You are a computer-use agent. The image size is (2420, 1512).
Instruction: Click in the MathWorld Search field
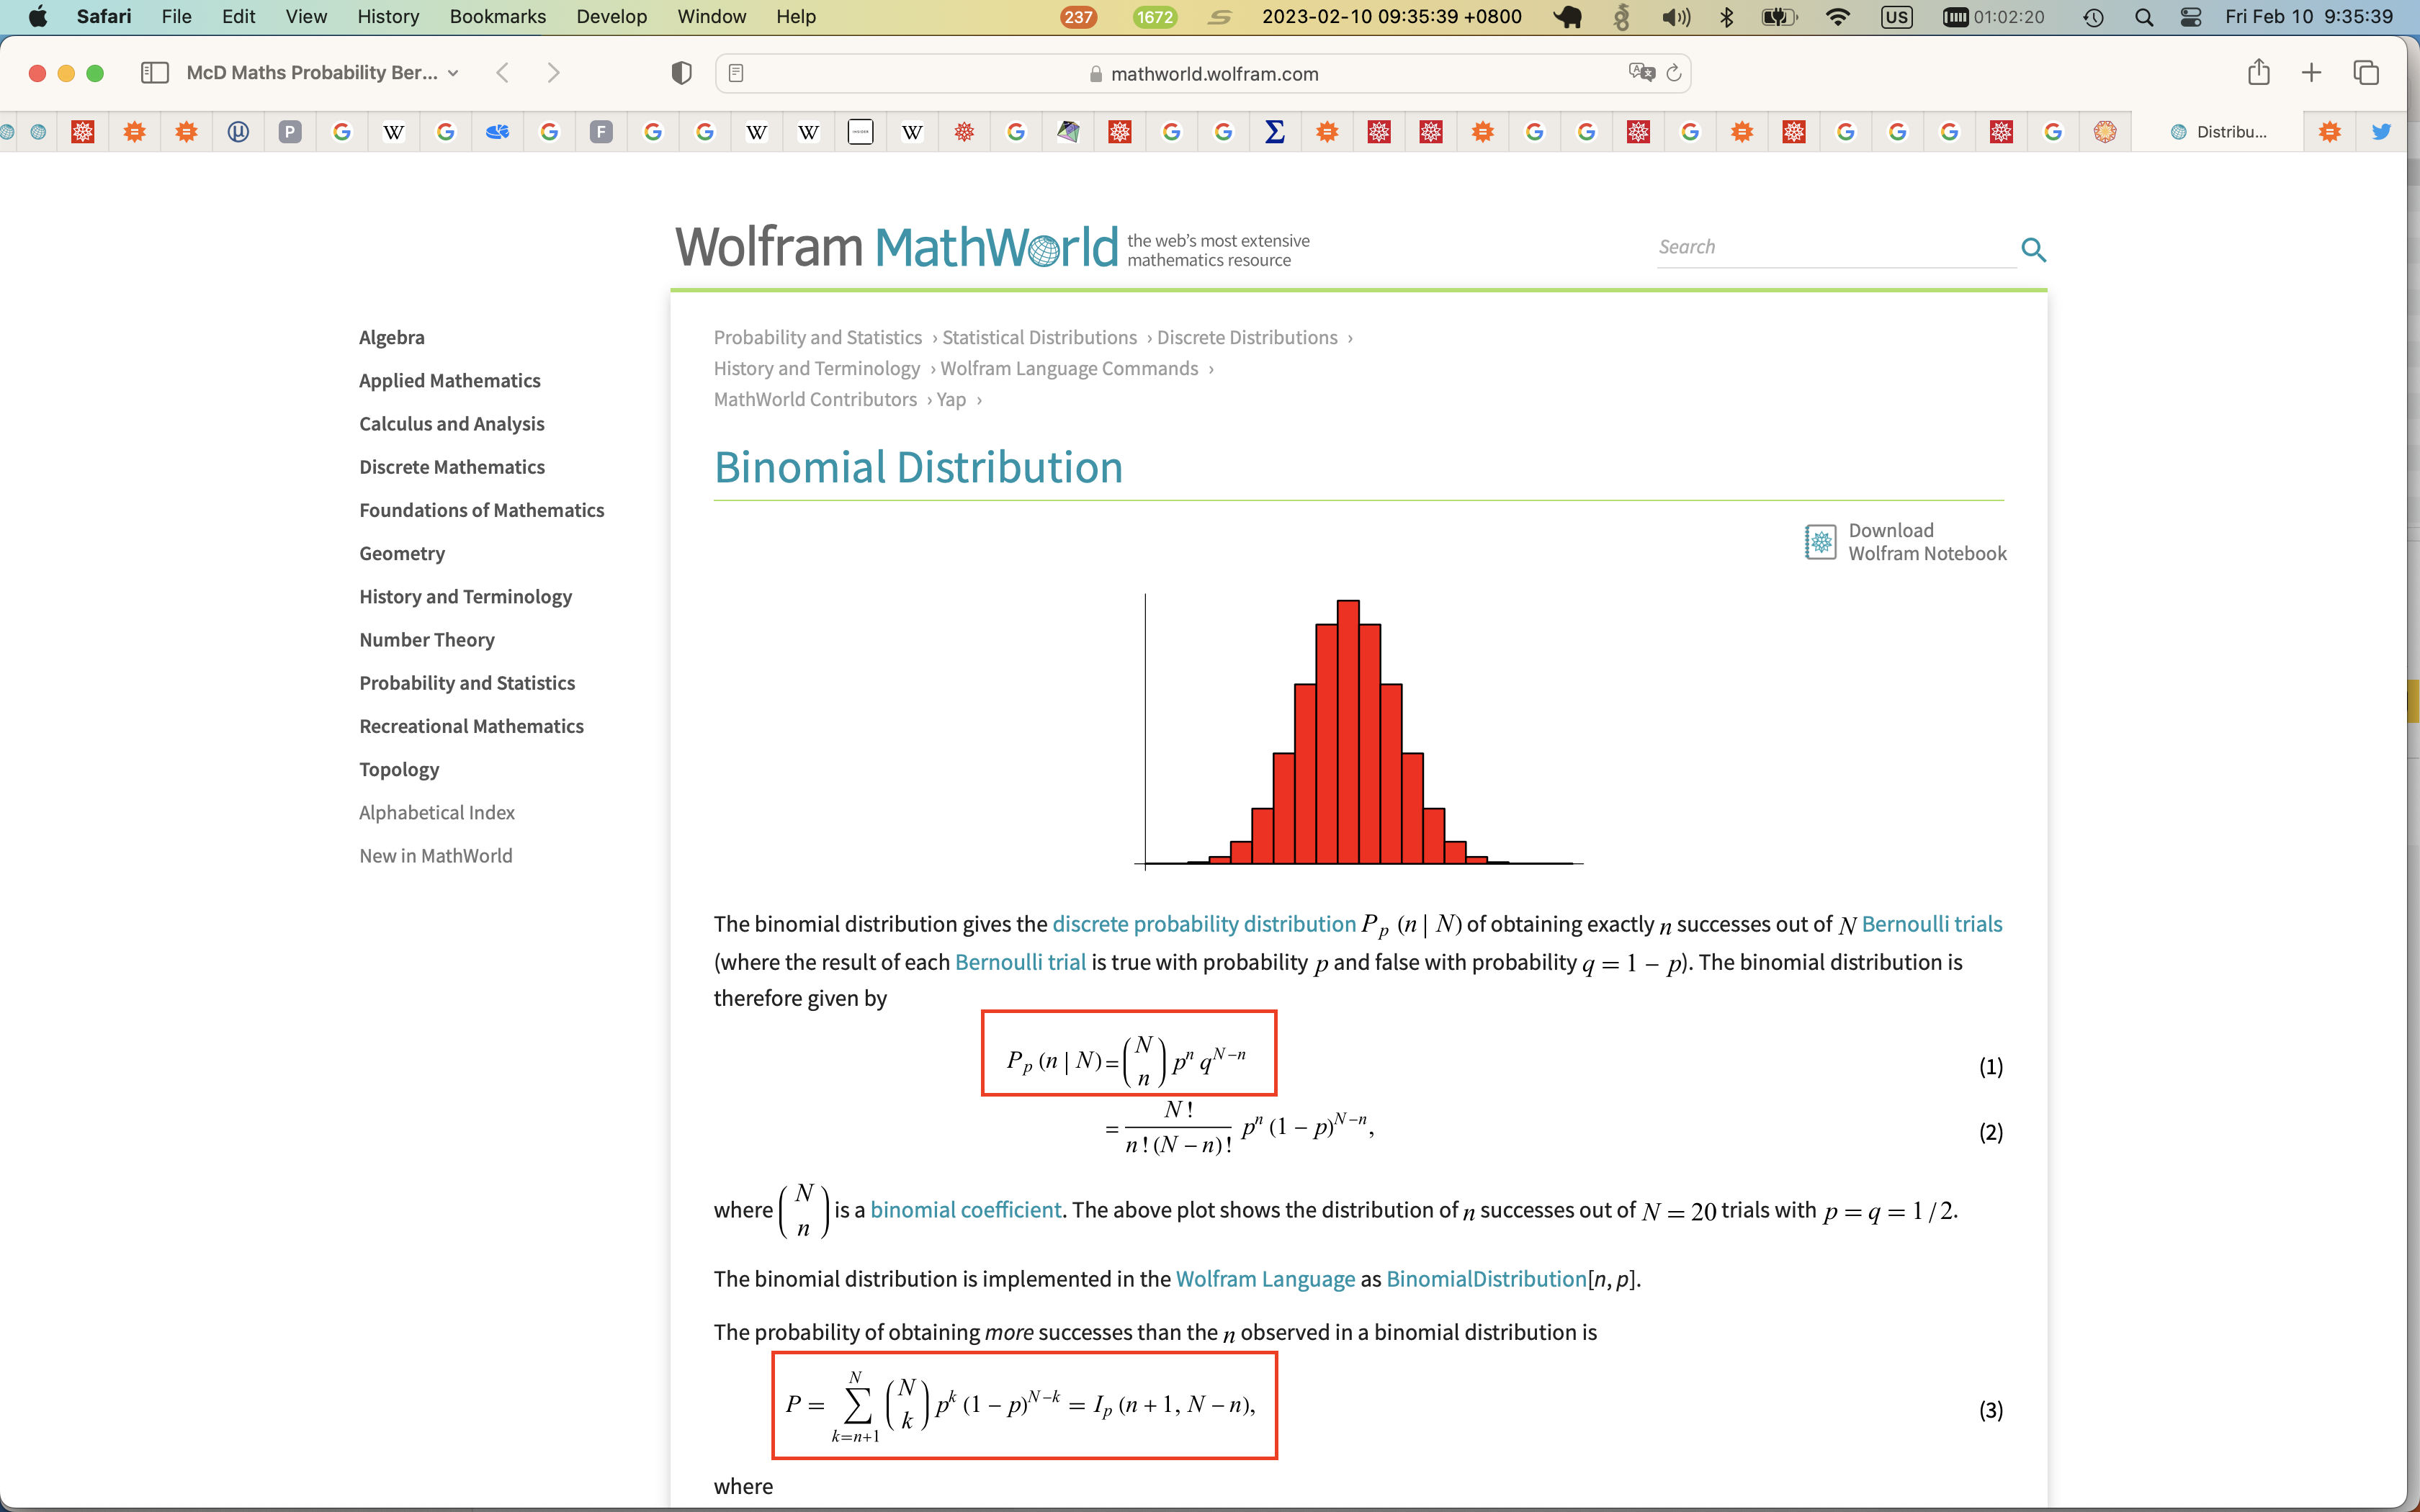coord(1830,247)
